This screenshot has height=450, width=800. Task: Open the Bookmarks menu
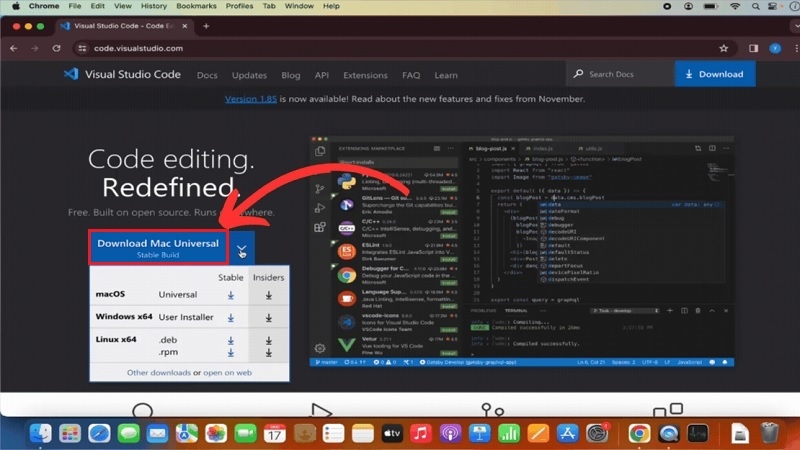(x=196, y=6)
